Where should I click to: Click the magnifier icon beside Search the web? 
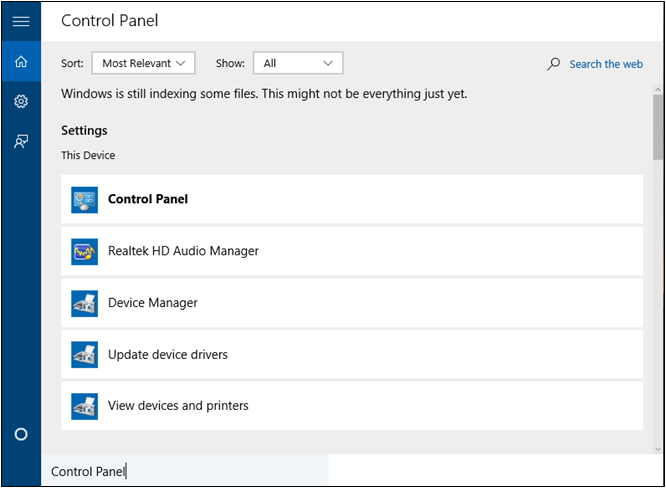[x=554, y=64]
